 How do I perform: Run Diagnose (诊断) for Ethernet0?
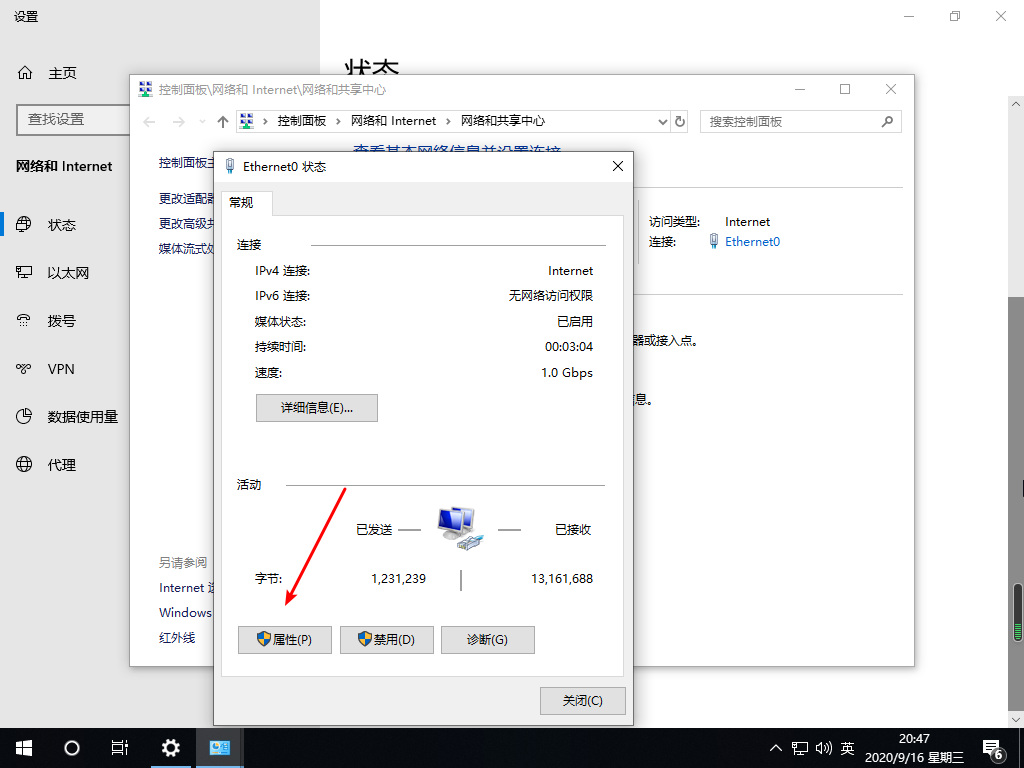pyautogui.click(x=488, y=639)
